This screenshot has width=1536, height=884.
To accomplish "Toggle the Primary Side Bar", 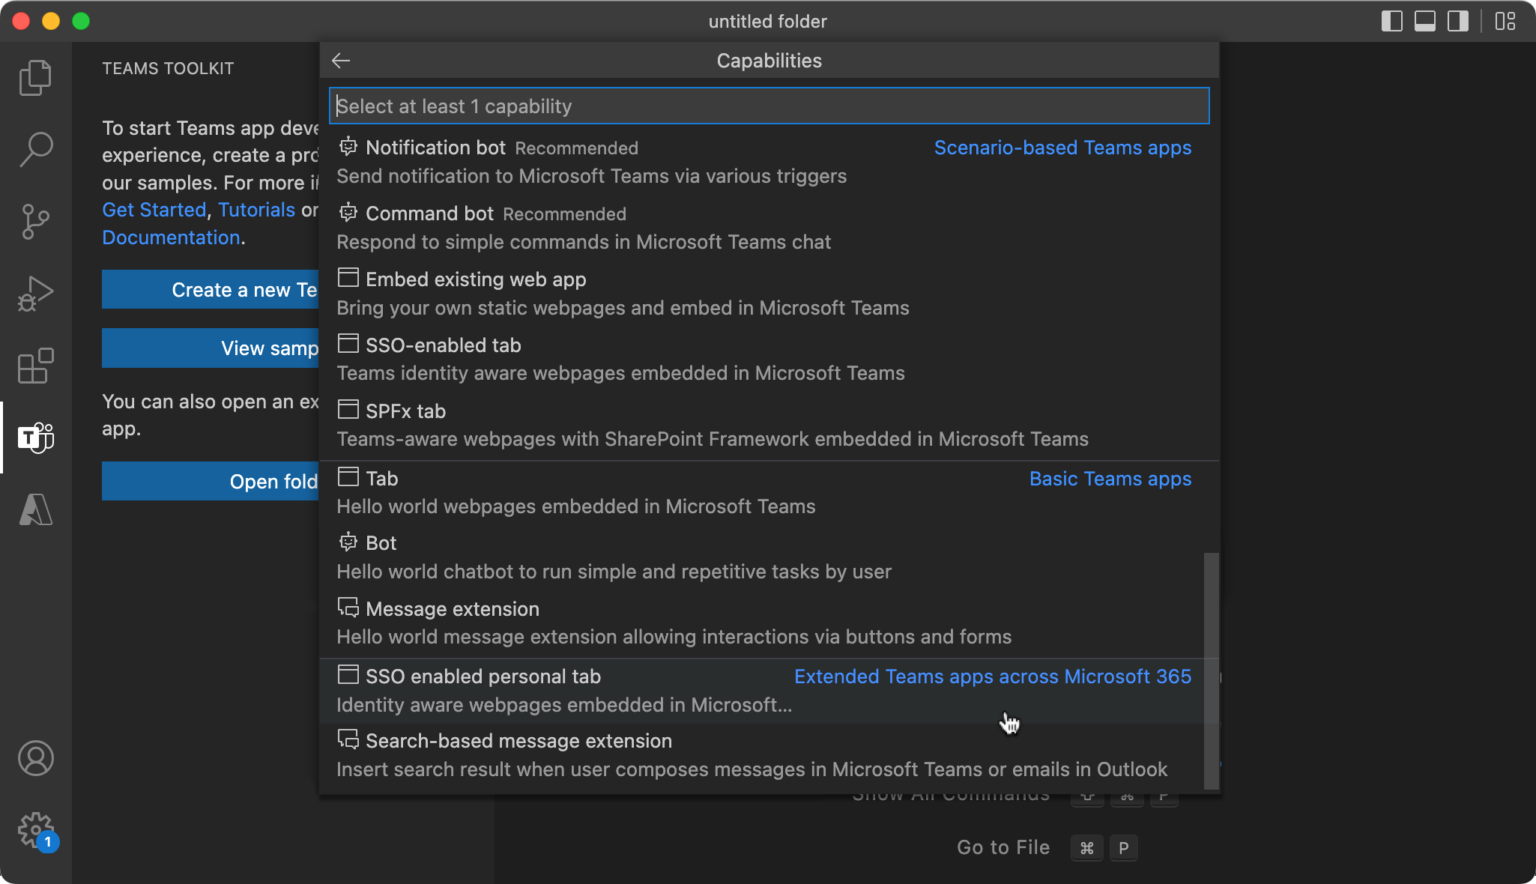I will pyautogui.click(x=1391, y=20).
